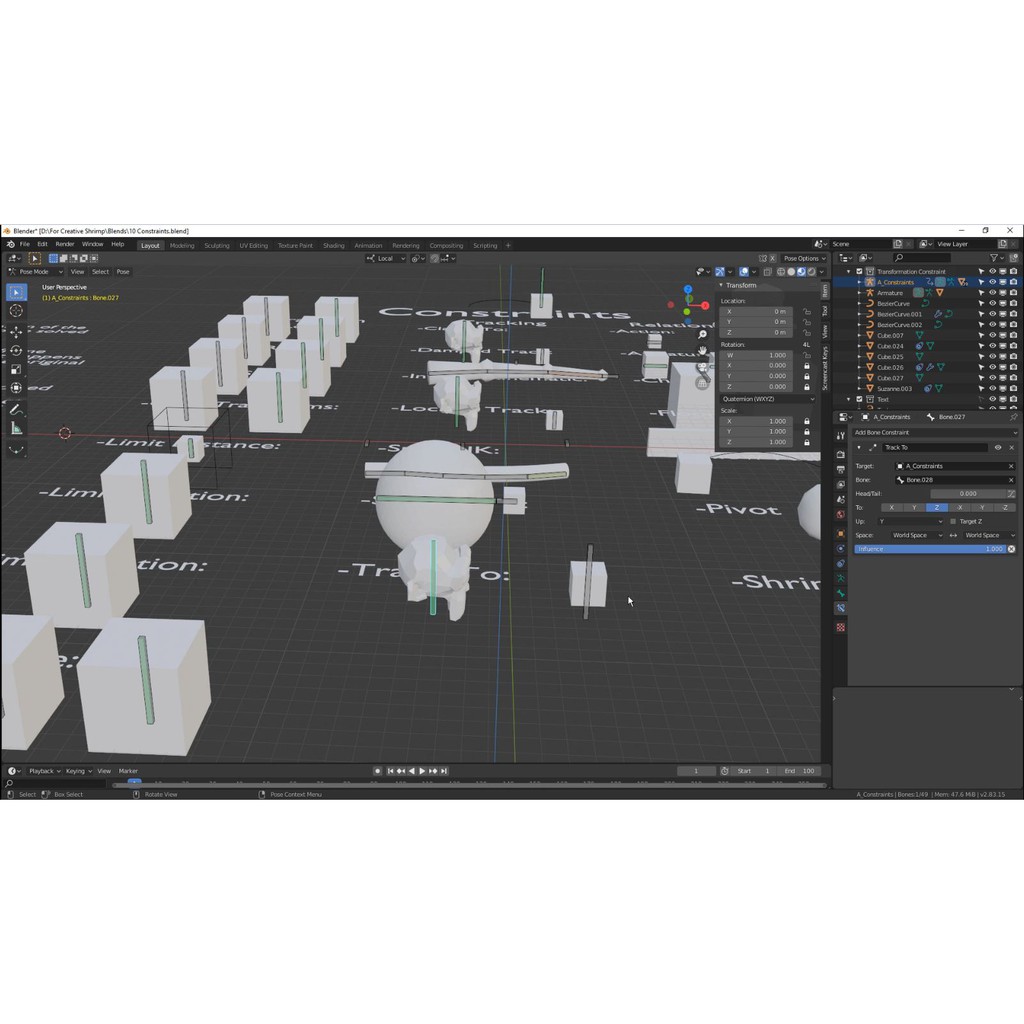Screen dimensions: 1024x1024
Task: Activate the Move tool
Action: tap(16, 332)
